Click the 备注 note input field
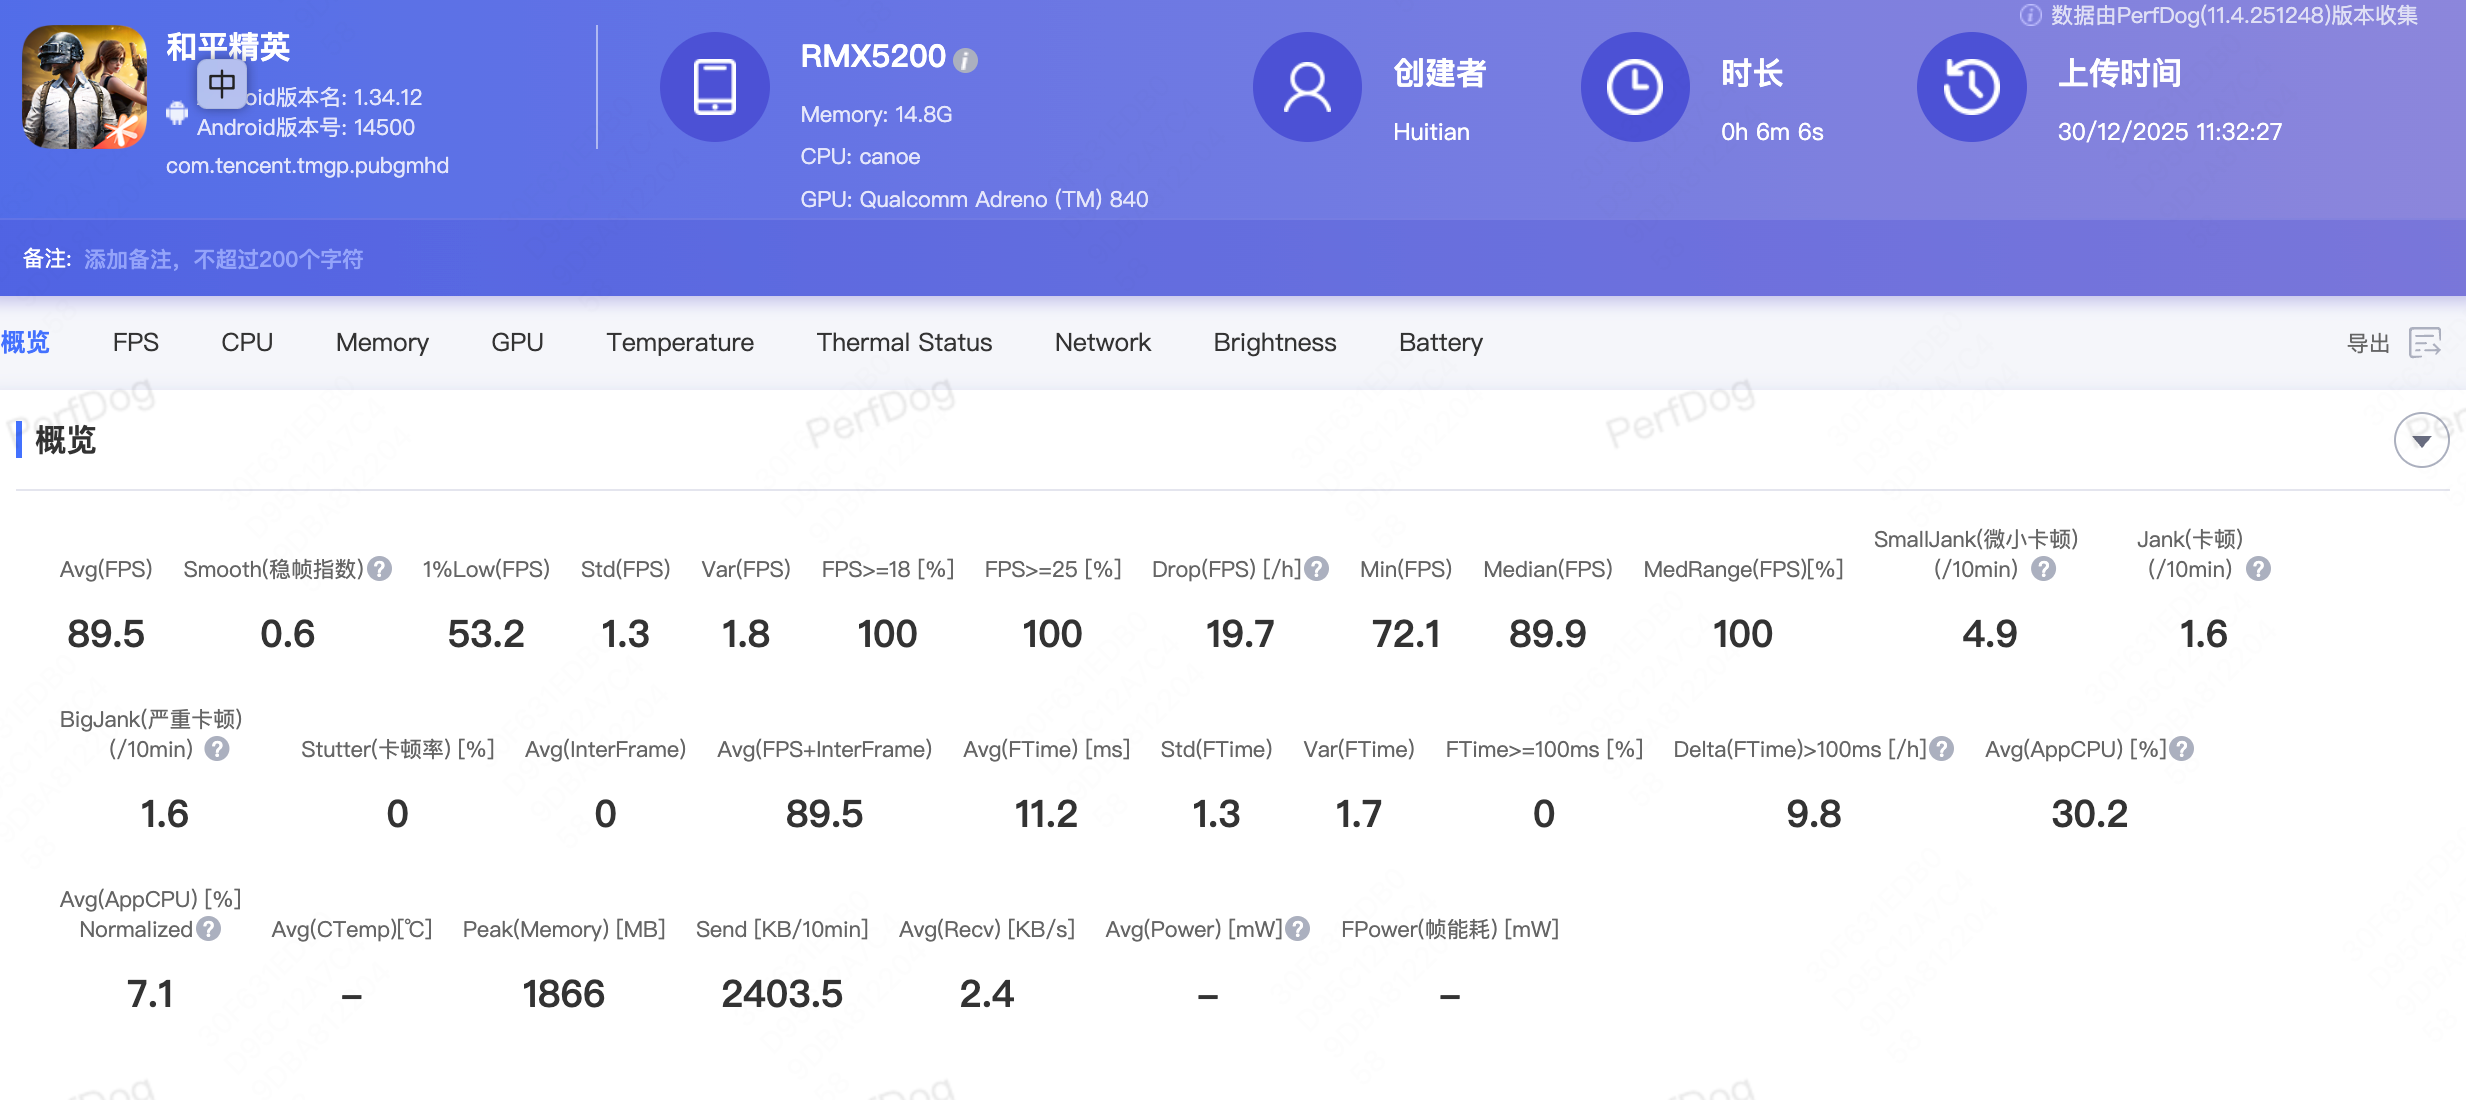Viewport: 2466px width, 1100px height. point(224,260)
